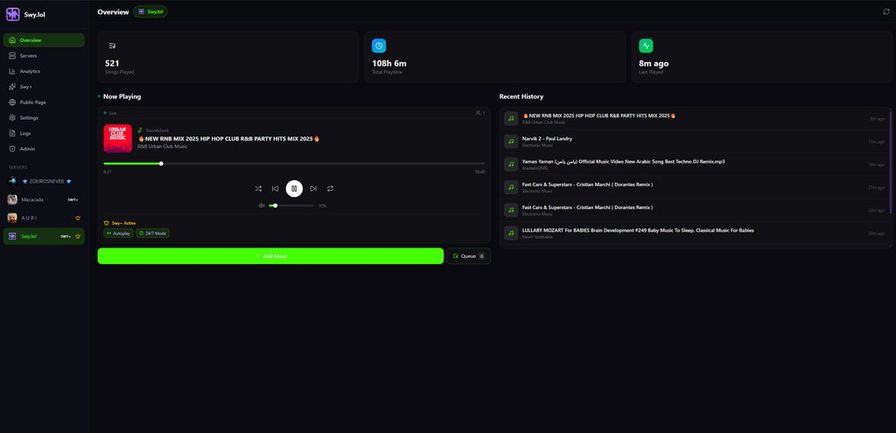
Task: Click the refresh icon at top right
Action: click(x=885, y=12)
